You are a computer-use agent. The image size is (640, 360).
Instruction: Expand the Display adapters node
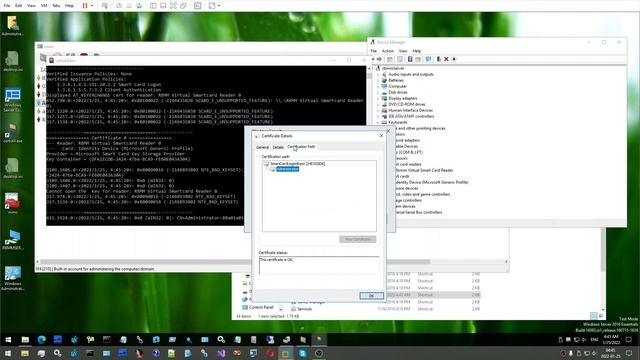(x=378, y=98)
